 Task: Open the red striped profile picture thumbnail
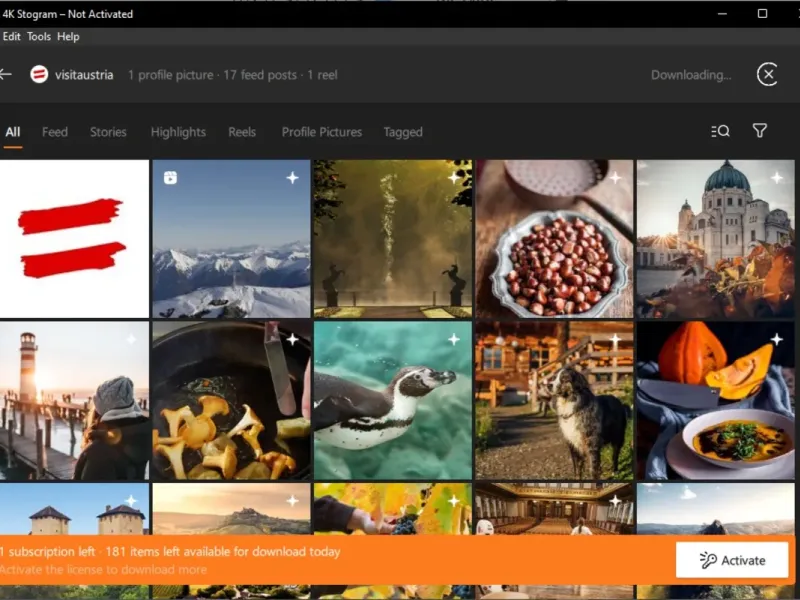point(74,239)
